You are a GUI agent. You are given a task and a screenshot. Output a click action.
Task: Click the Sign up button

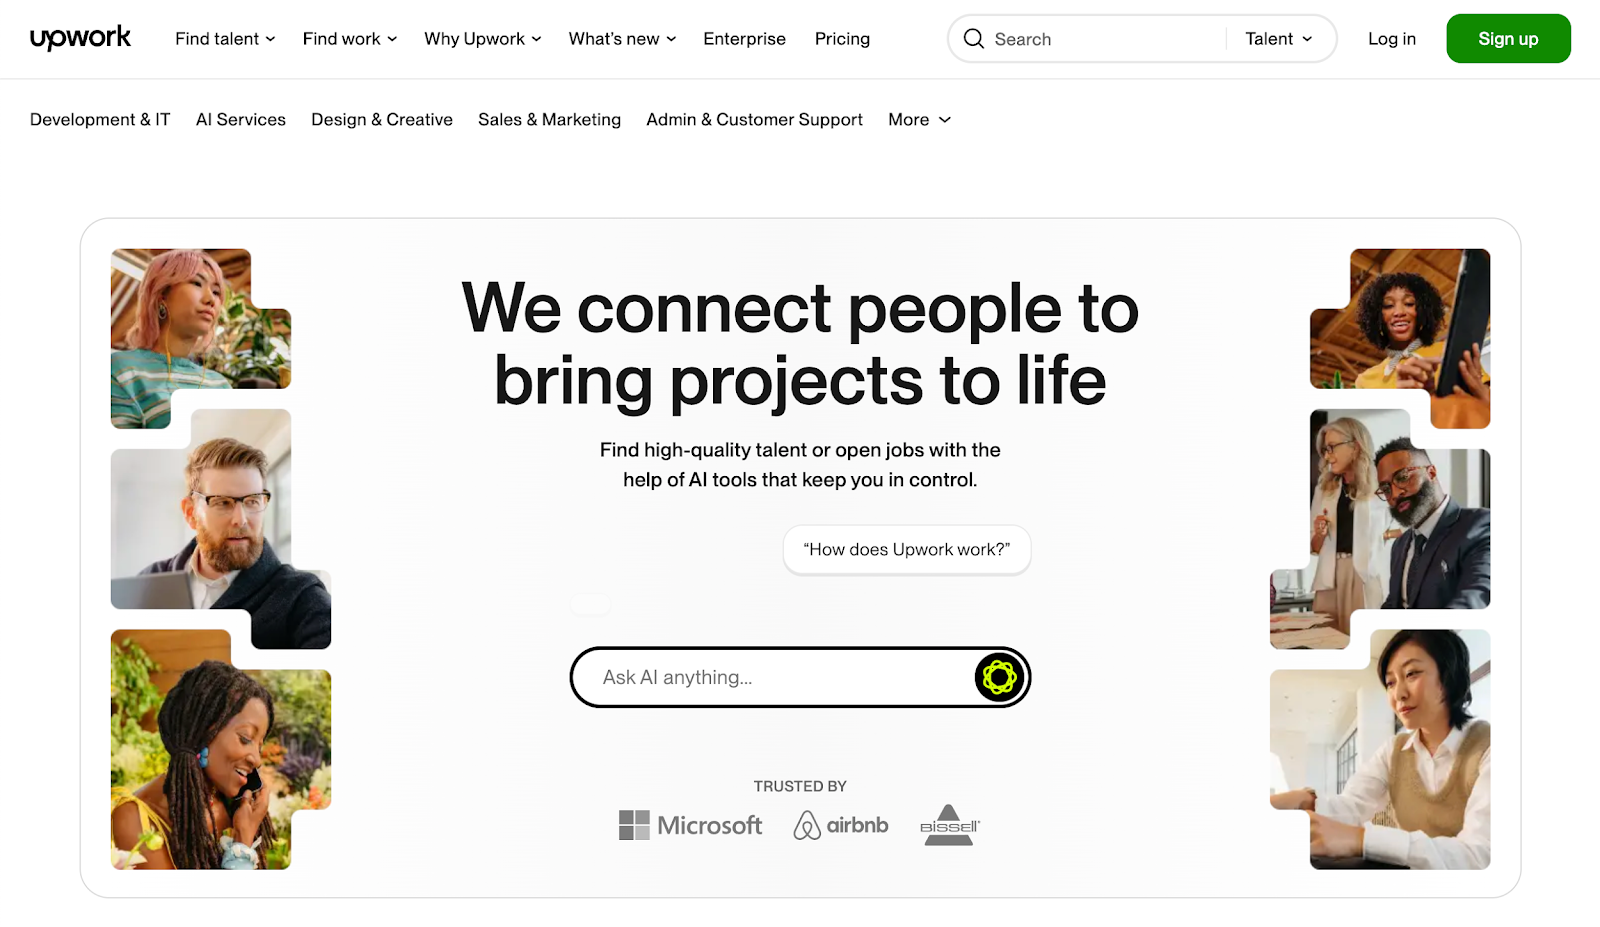point(1508,39)
